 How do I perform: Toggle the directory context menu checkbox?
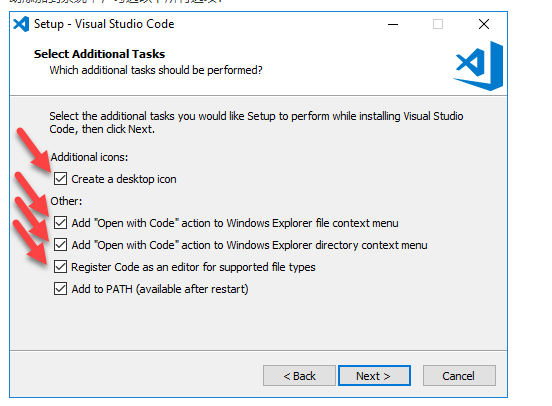(x=61, y=245)
